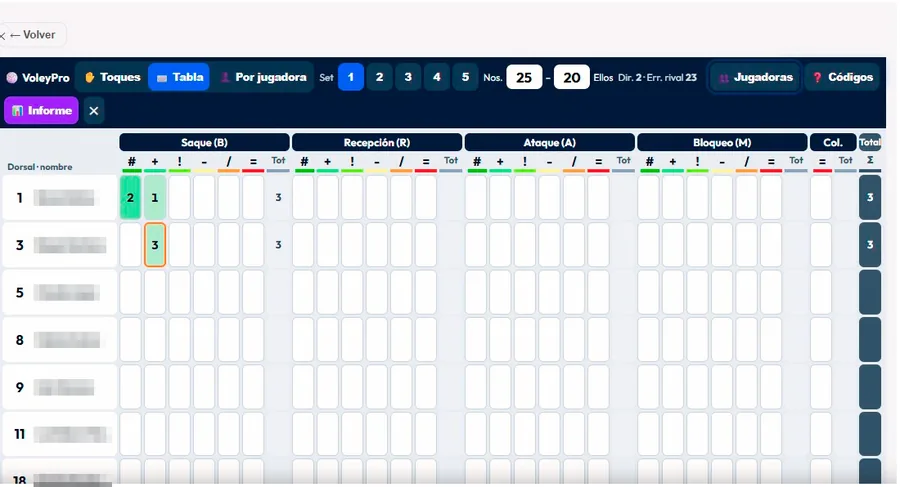900x487 pixels.
Task: Click the Bloqueo (M) section header
Action: click(722, 142)
